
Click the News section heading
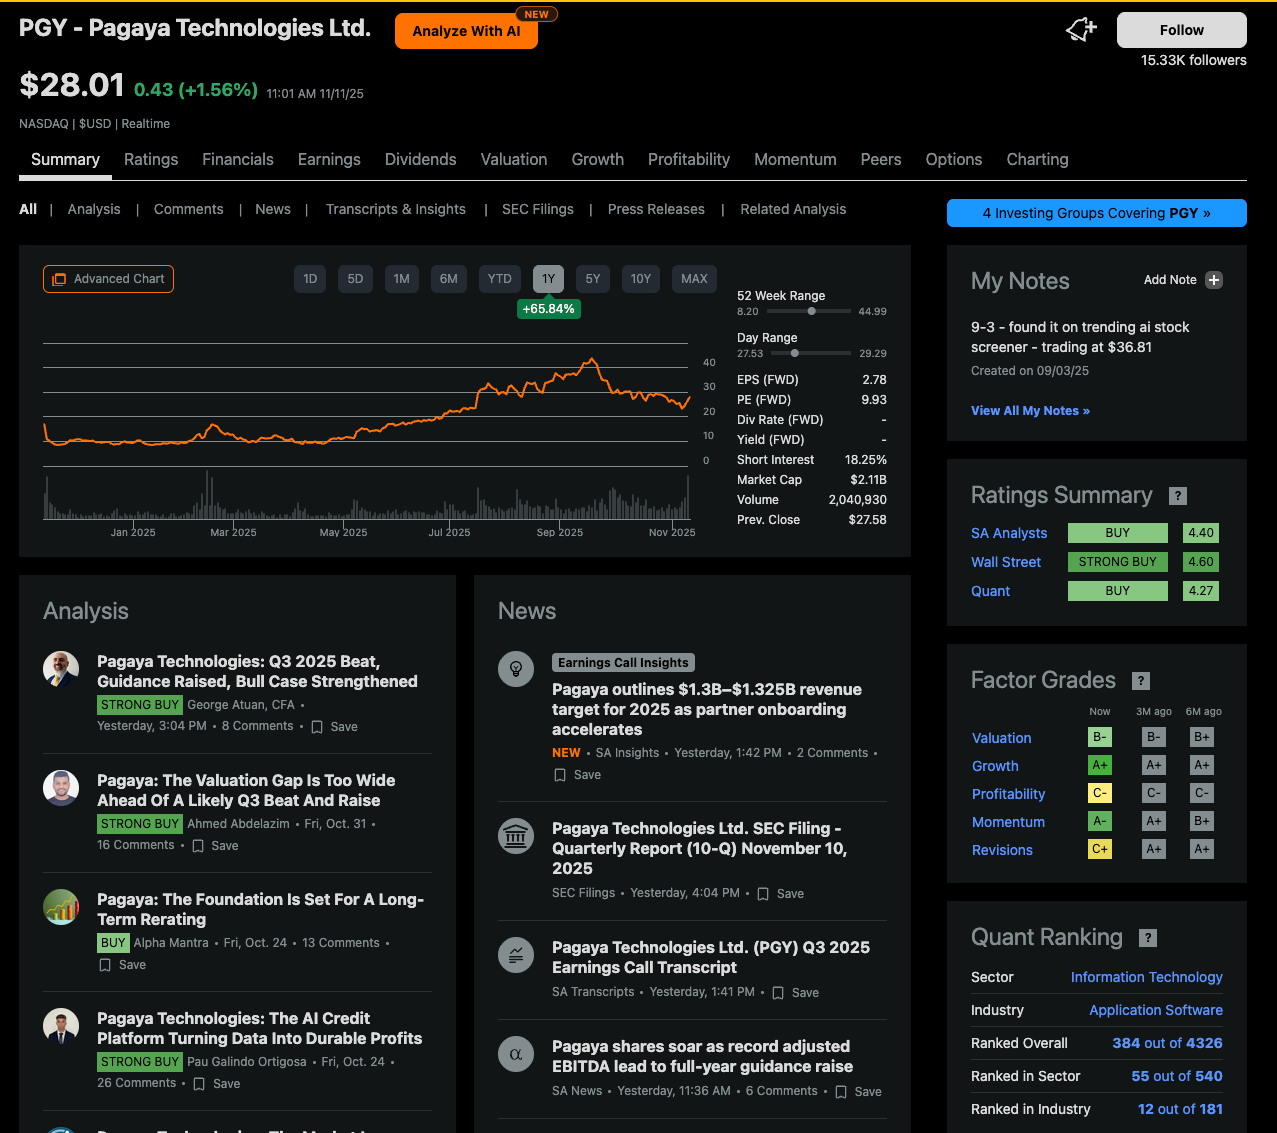point(527,611)
